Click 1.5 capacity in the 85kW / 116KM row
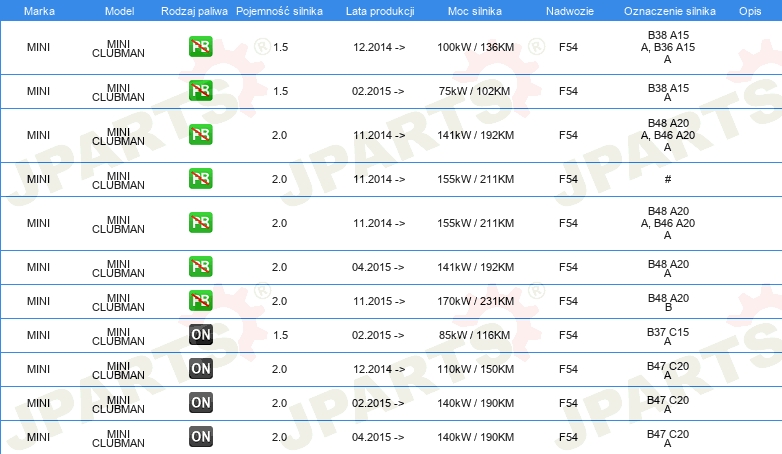 [x=281, y=335]
